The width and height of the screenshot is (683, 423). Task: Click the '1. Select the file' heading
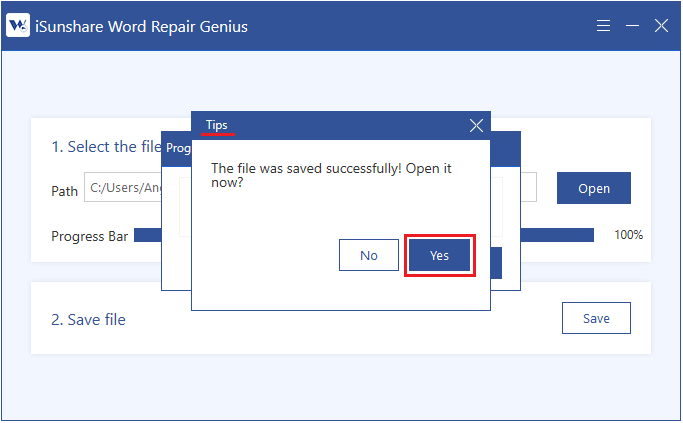pos(106,147)
